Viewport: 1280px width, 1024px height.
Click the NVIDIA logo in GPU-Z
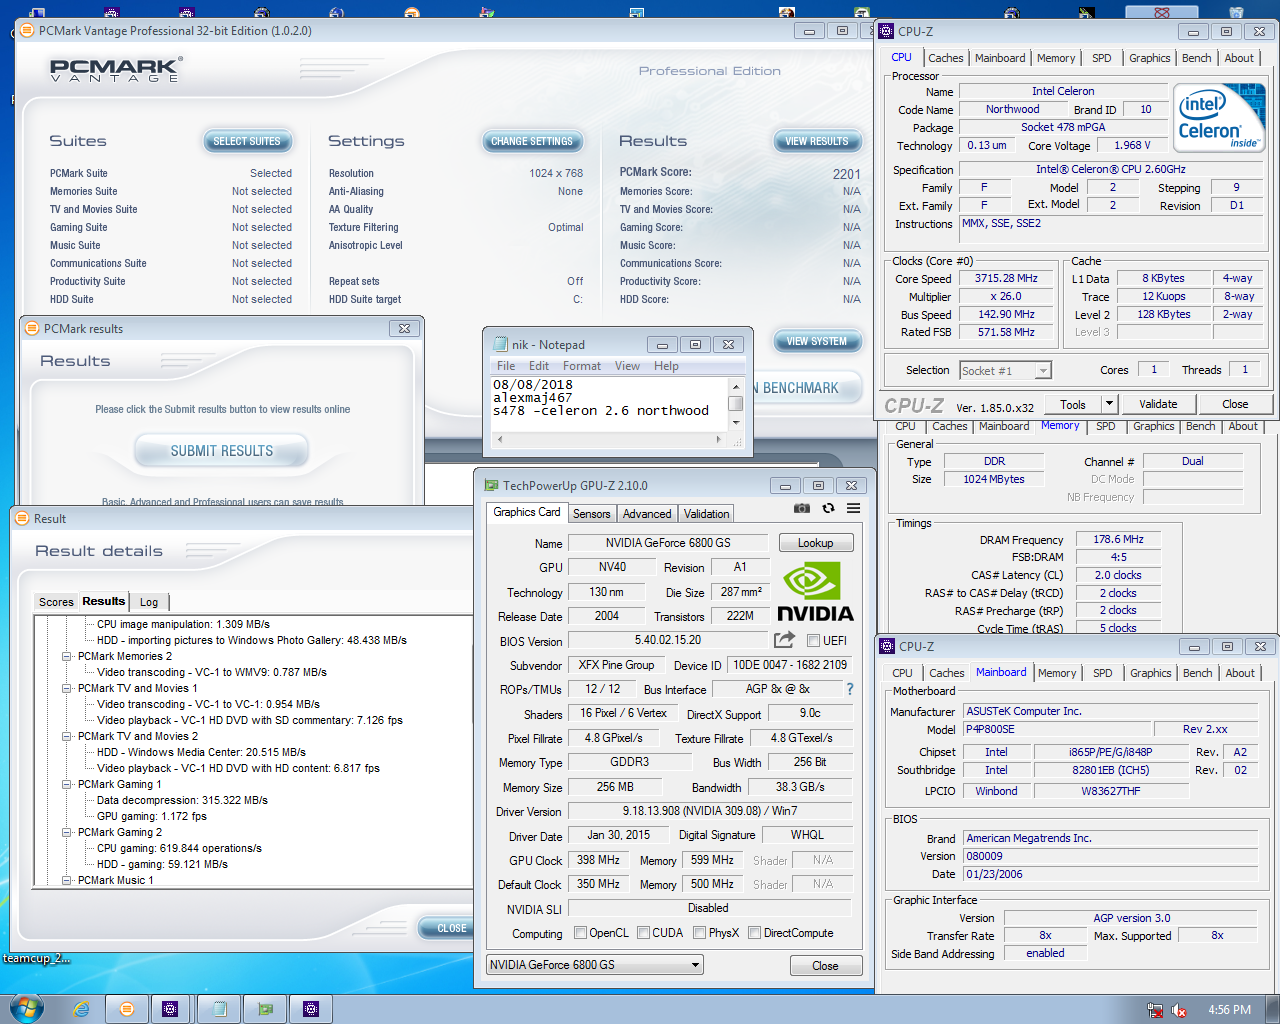[x=815, y=592]
